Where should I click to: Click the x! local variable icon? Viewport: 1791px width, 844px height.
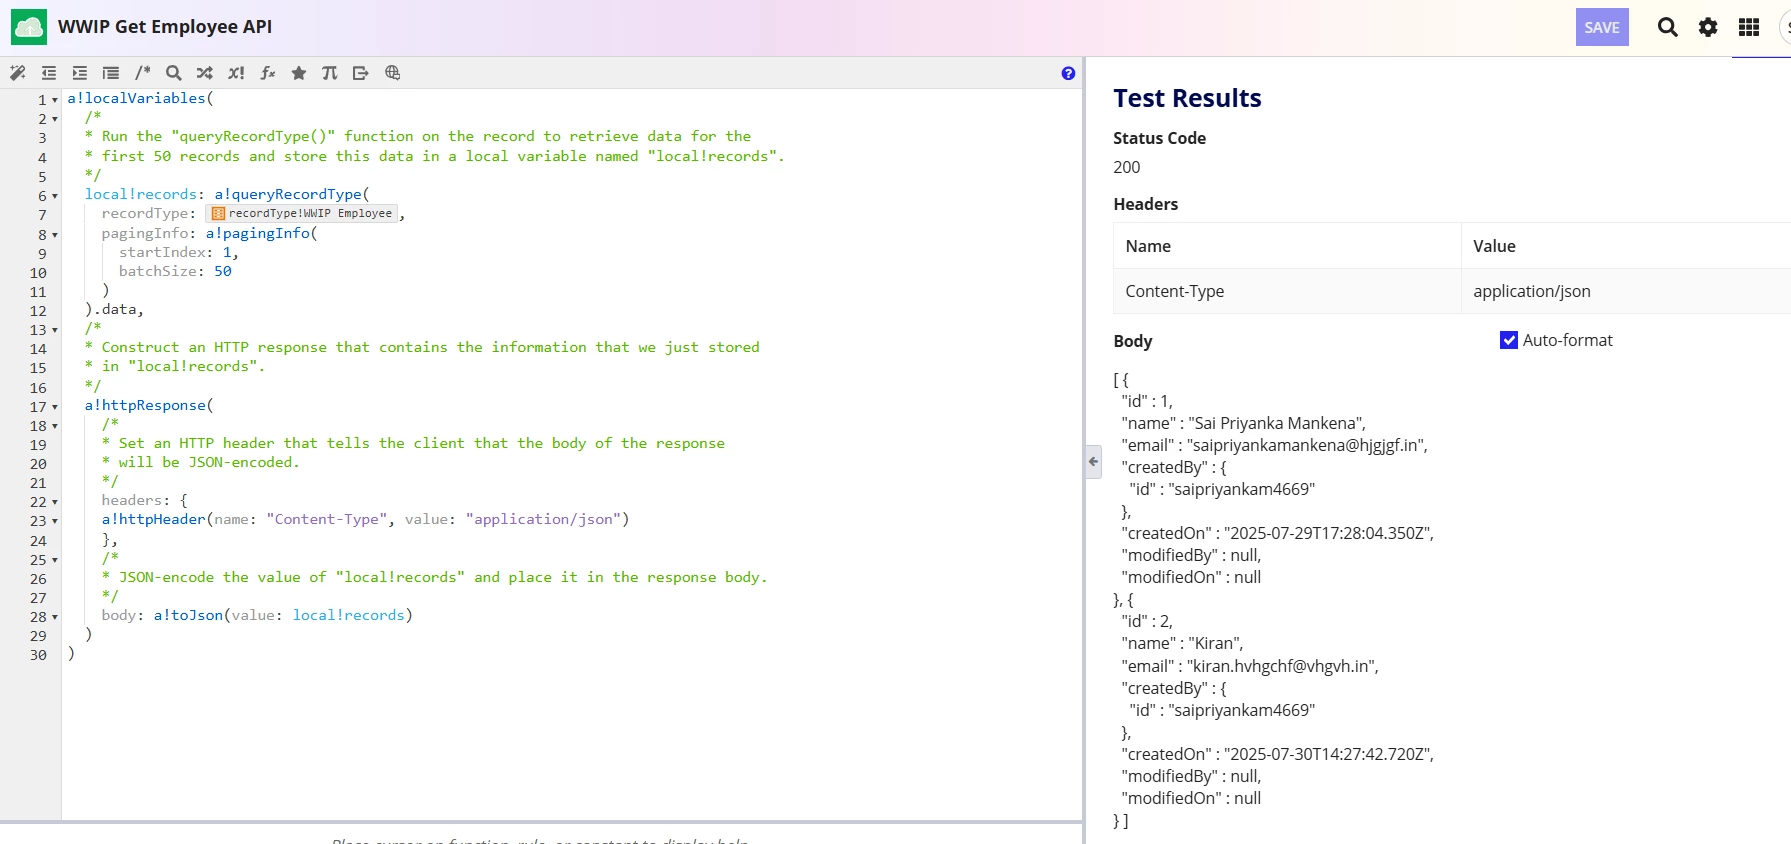pos(236,73)
